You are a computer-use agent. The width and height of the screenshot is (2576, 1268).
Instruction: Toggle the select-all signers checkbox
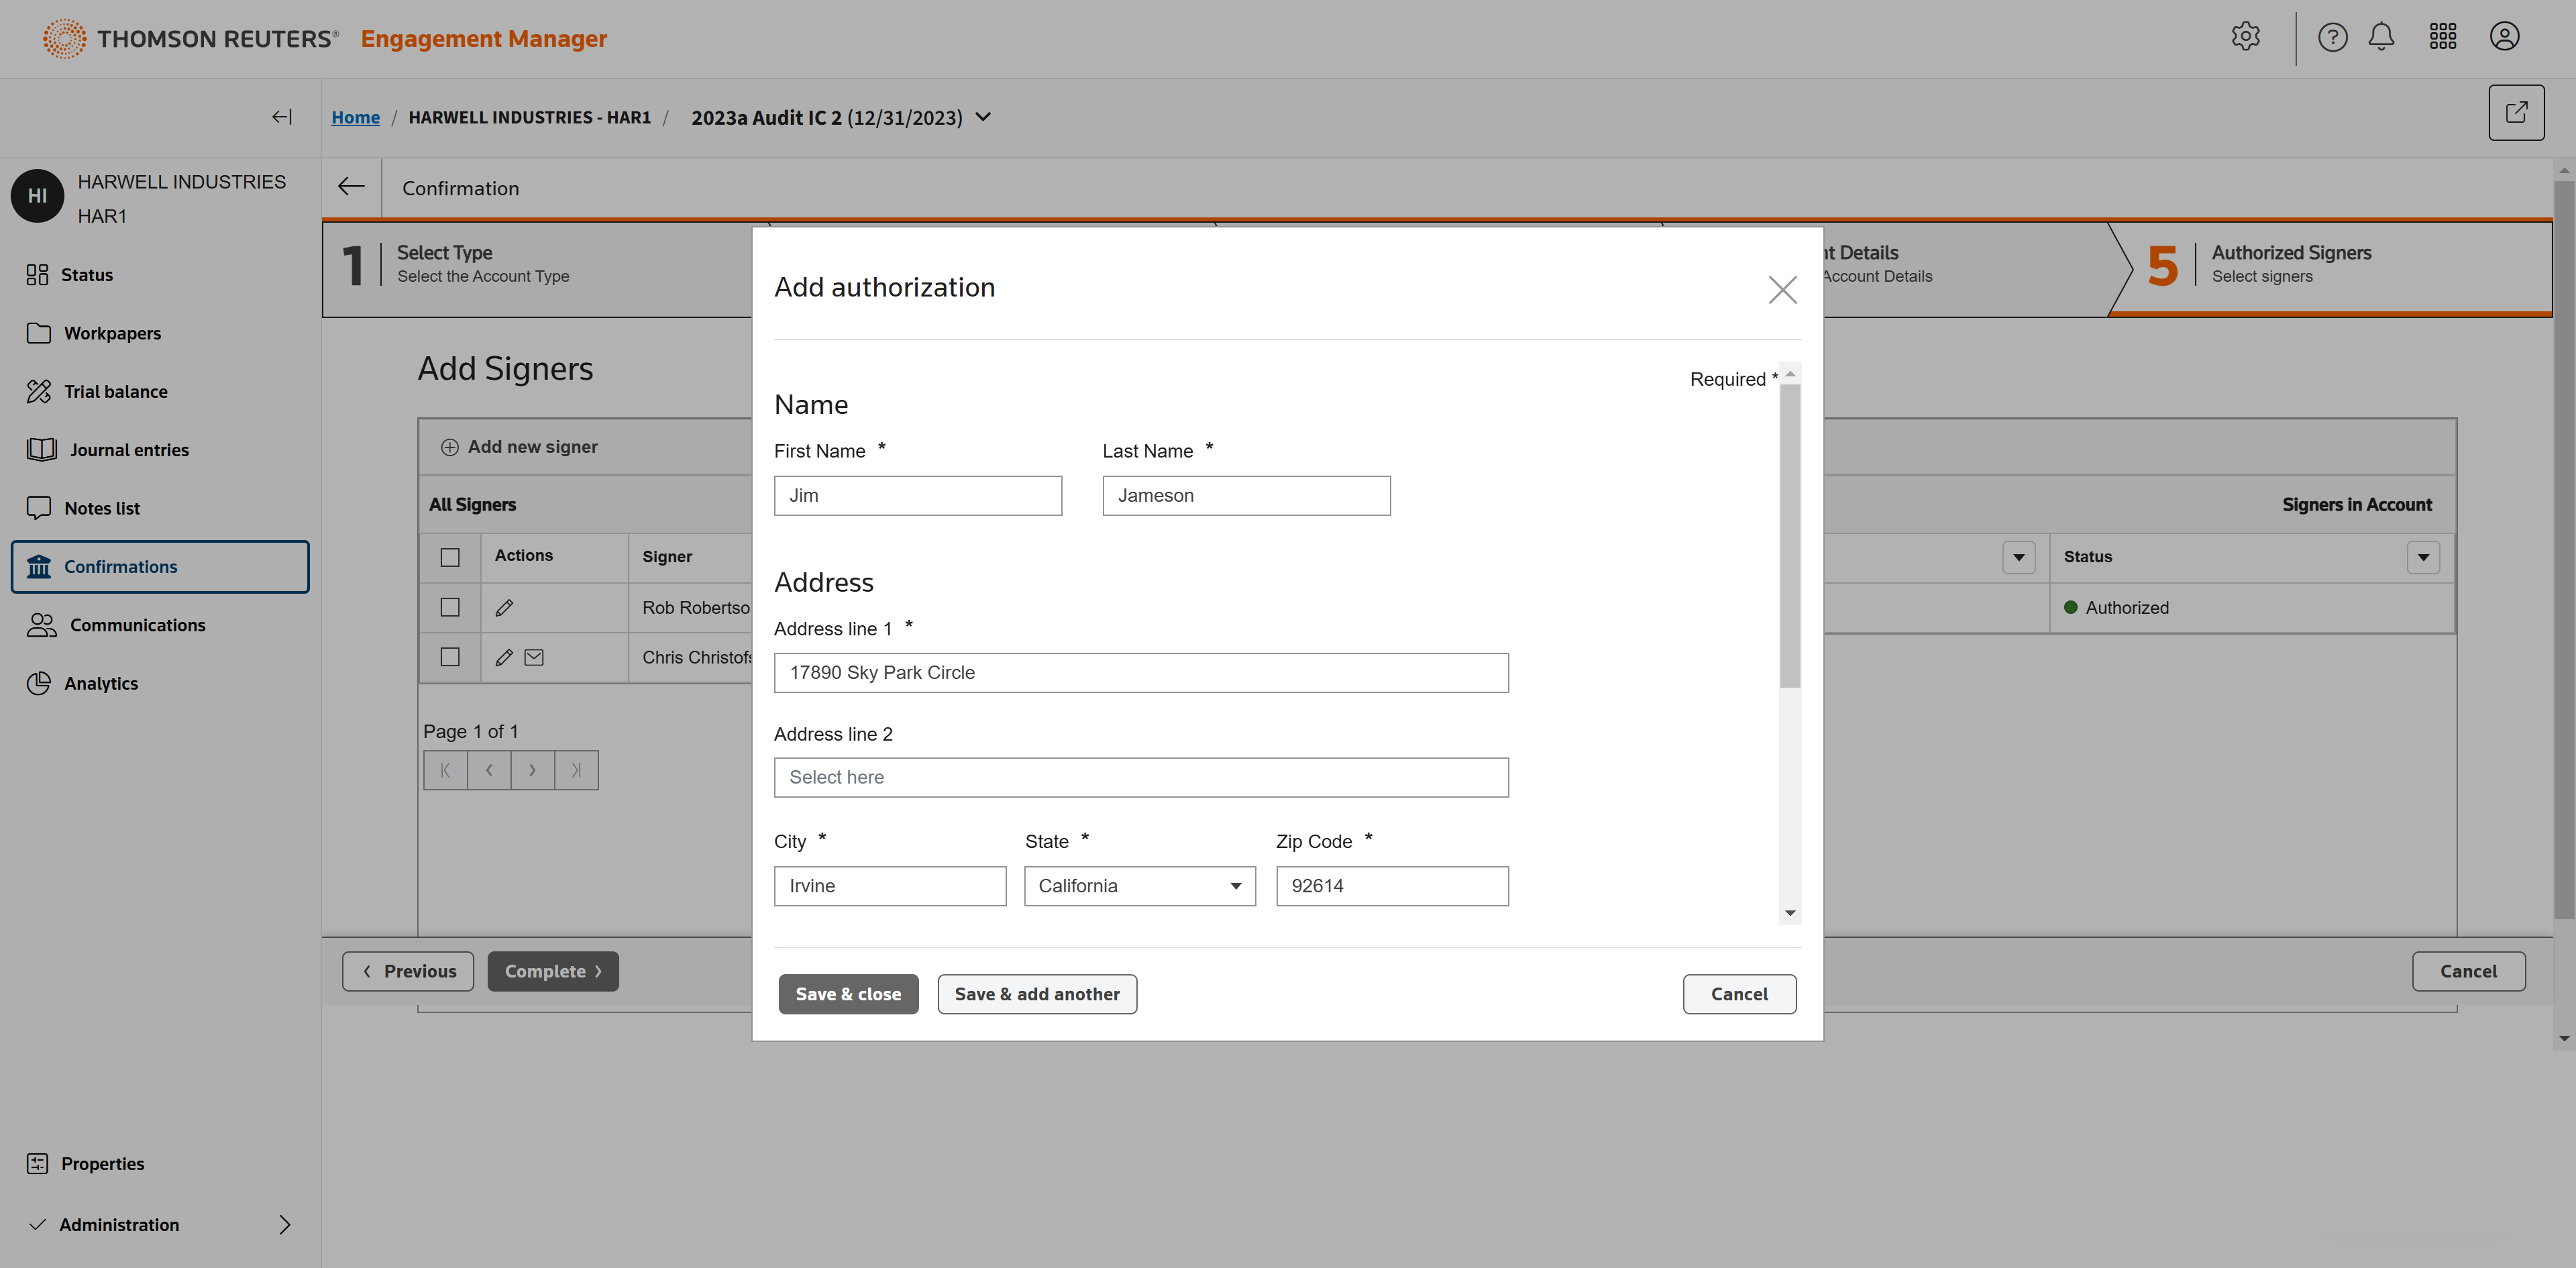pyautogui.click(x=450, y=557)
